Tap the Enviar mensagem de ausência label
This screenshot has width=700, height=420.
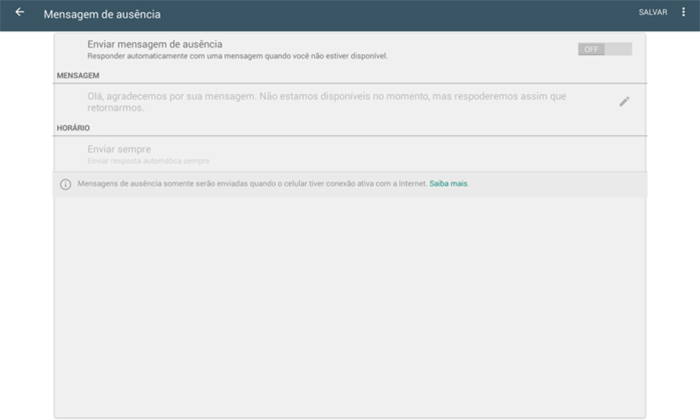tap(154, 44)
